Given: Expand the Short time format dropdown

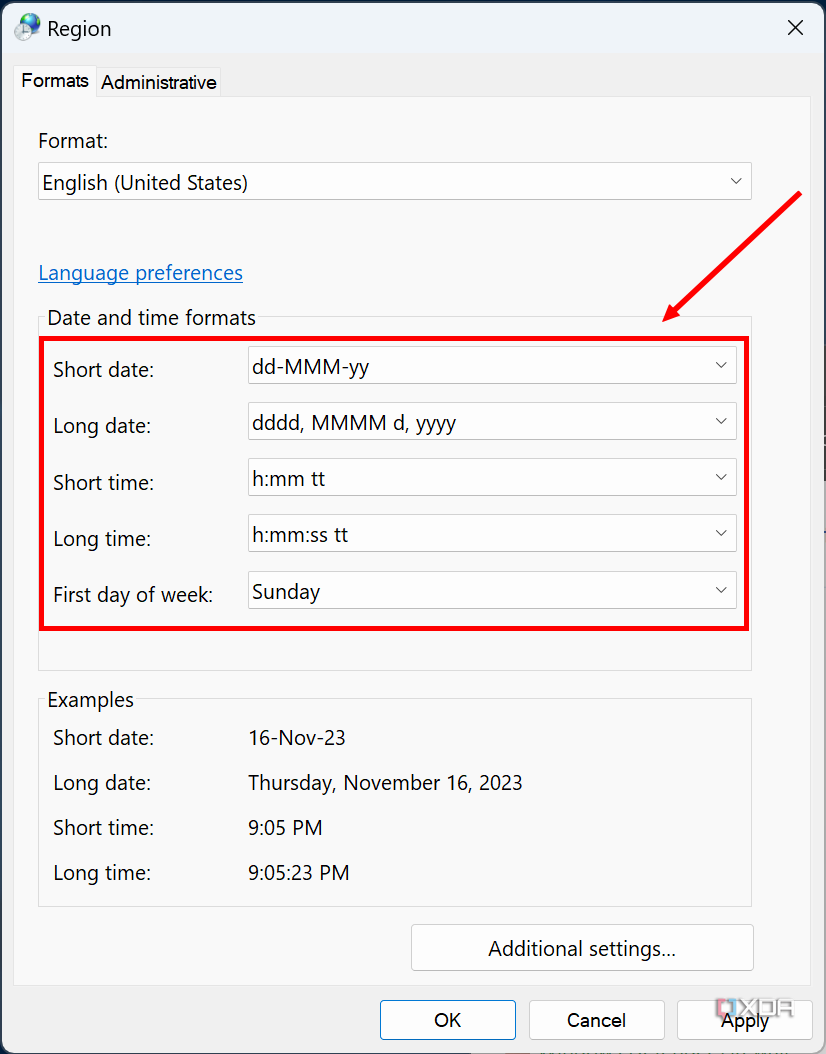Looking at the screenshot, I should [492, 478].
